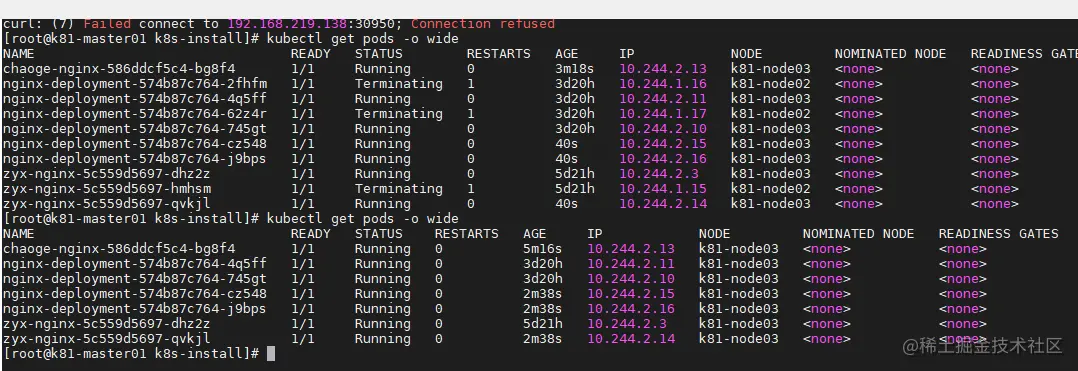Click restart count 1 in the hmhsm row

tap(471, 189)
